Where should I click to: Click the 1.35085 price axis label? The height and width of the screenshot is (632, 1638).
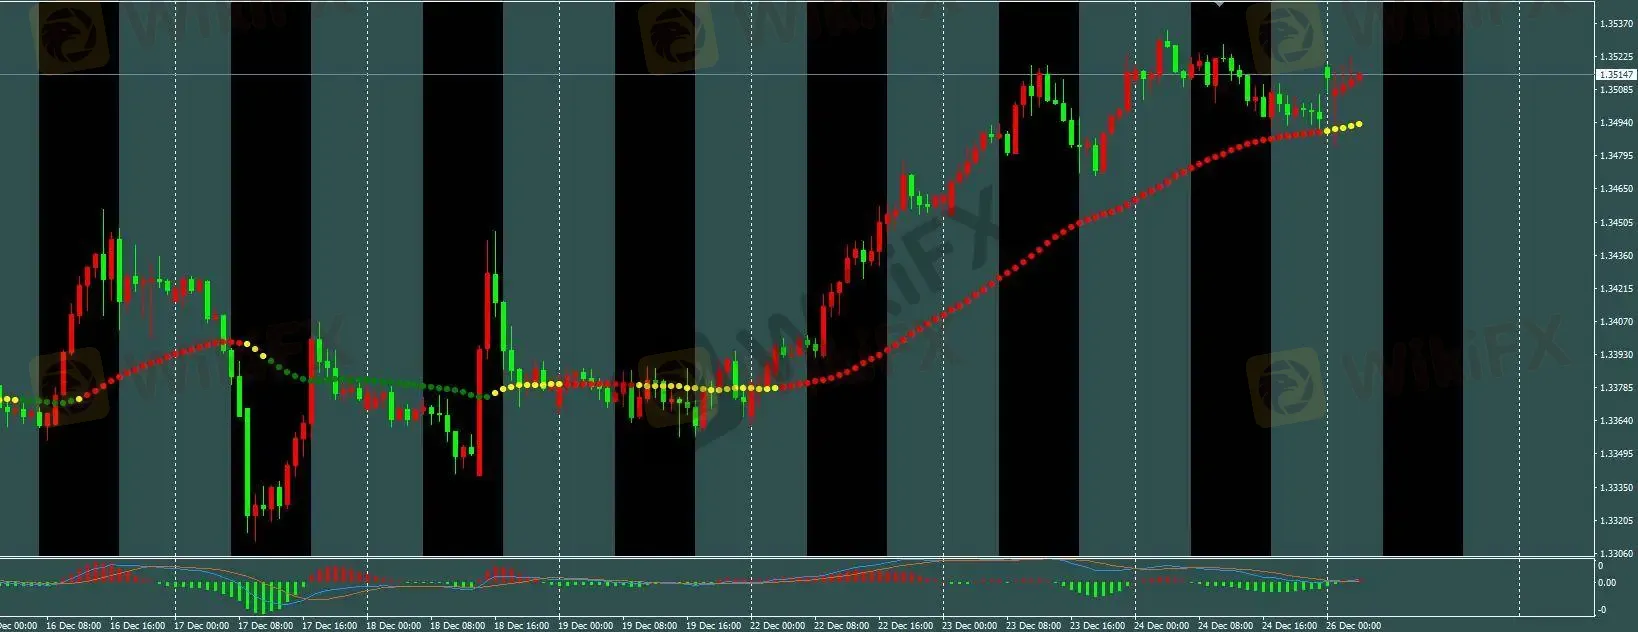pyautogui.click(x=1617, y=90)
